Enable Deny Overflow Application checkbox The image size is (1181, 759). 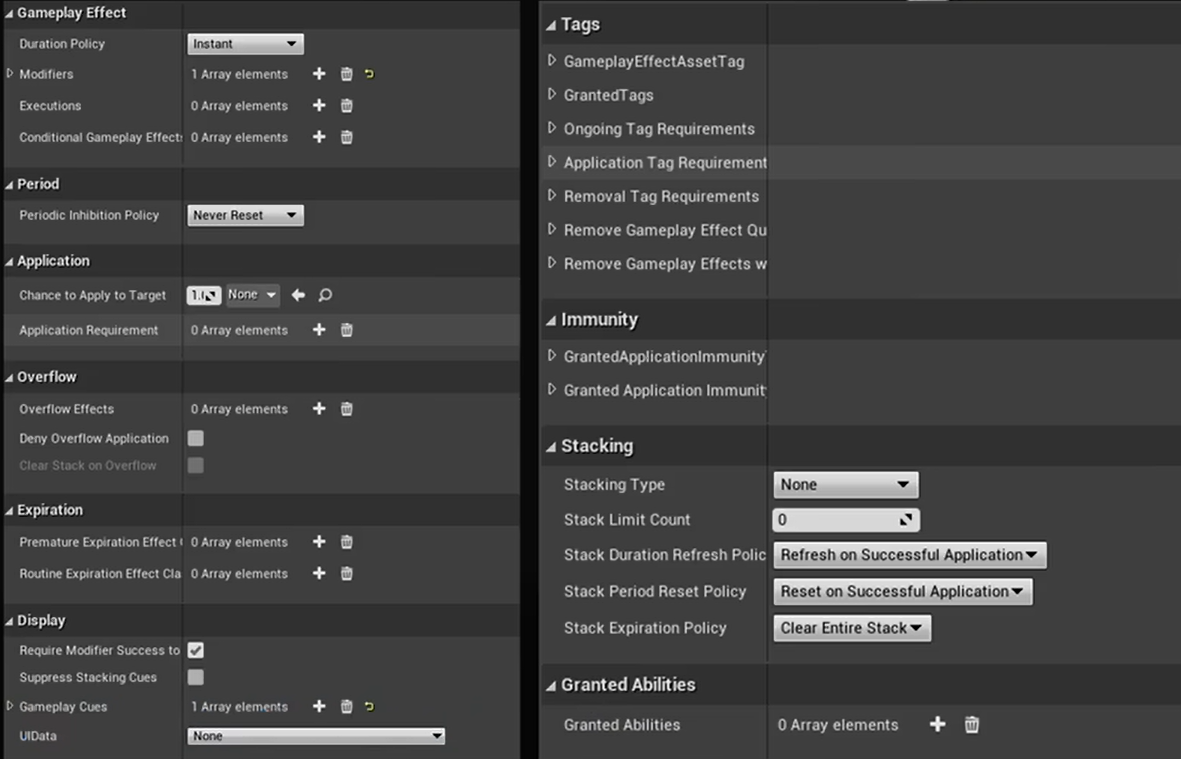click(x=196, y=439)
